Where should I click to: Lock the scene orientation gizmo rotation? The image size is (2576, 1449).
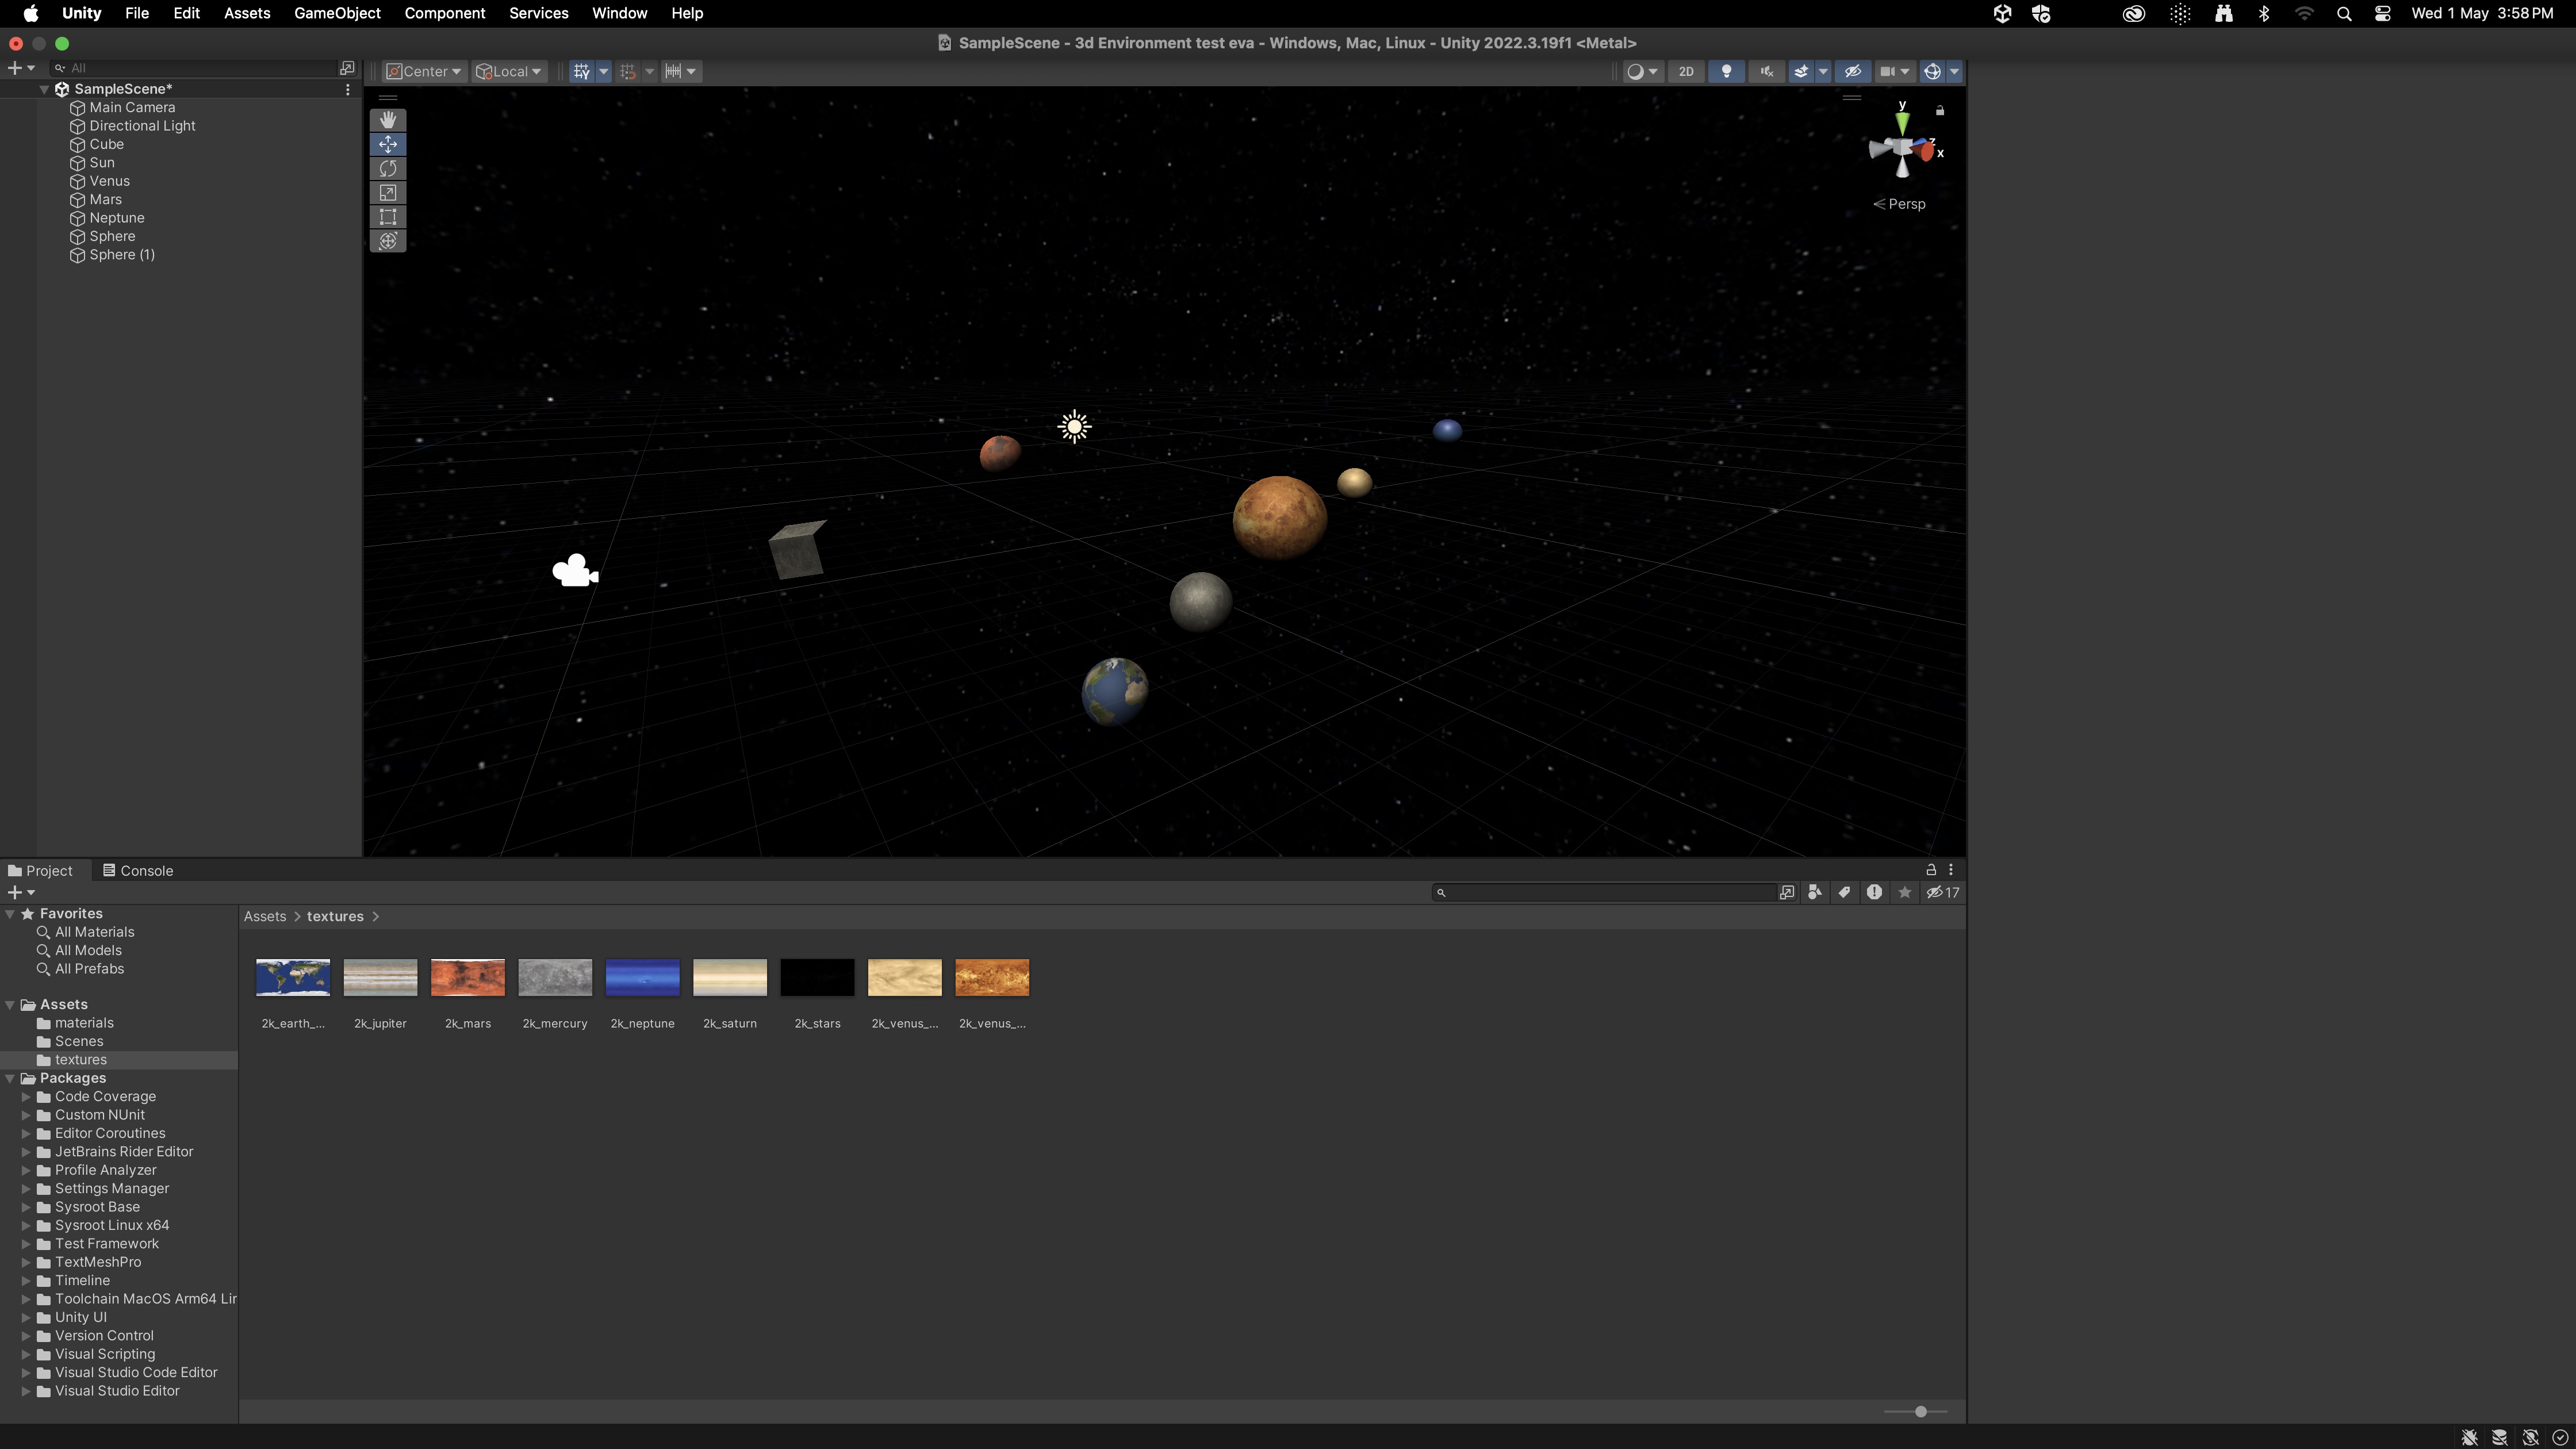tap(1940, 110)
